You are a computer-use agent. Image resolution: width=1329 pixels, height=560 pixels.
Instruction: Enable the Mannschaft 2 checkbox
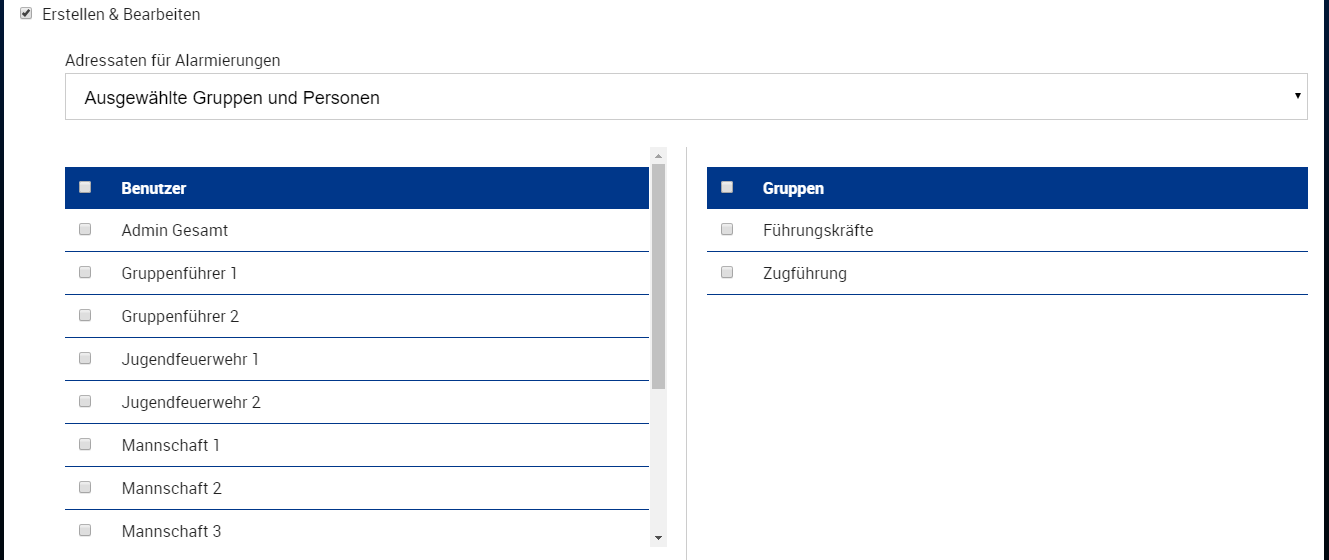(85, 487)
